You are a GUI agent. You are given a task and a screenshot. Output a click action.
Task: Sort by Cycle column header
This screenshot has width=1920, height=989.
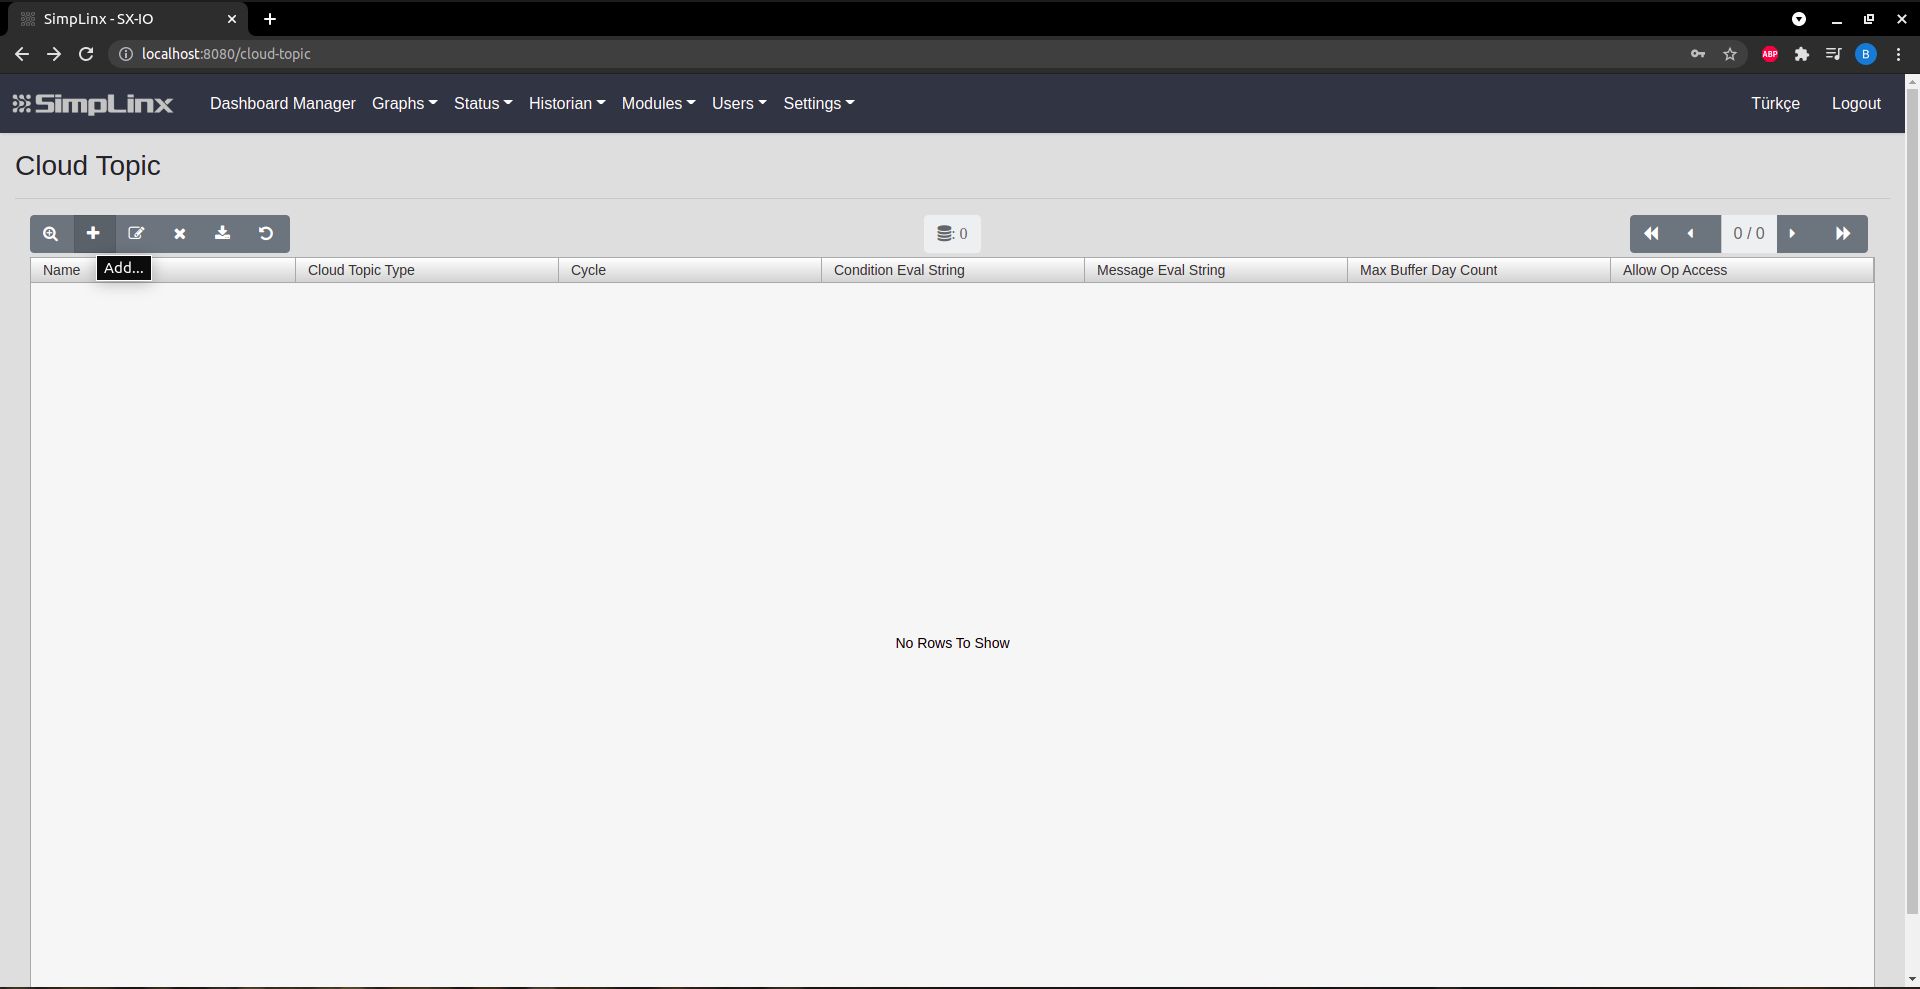tap(690, 270)
